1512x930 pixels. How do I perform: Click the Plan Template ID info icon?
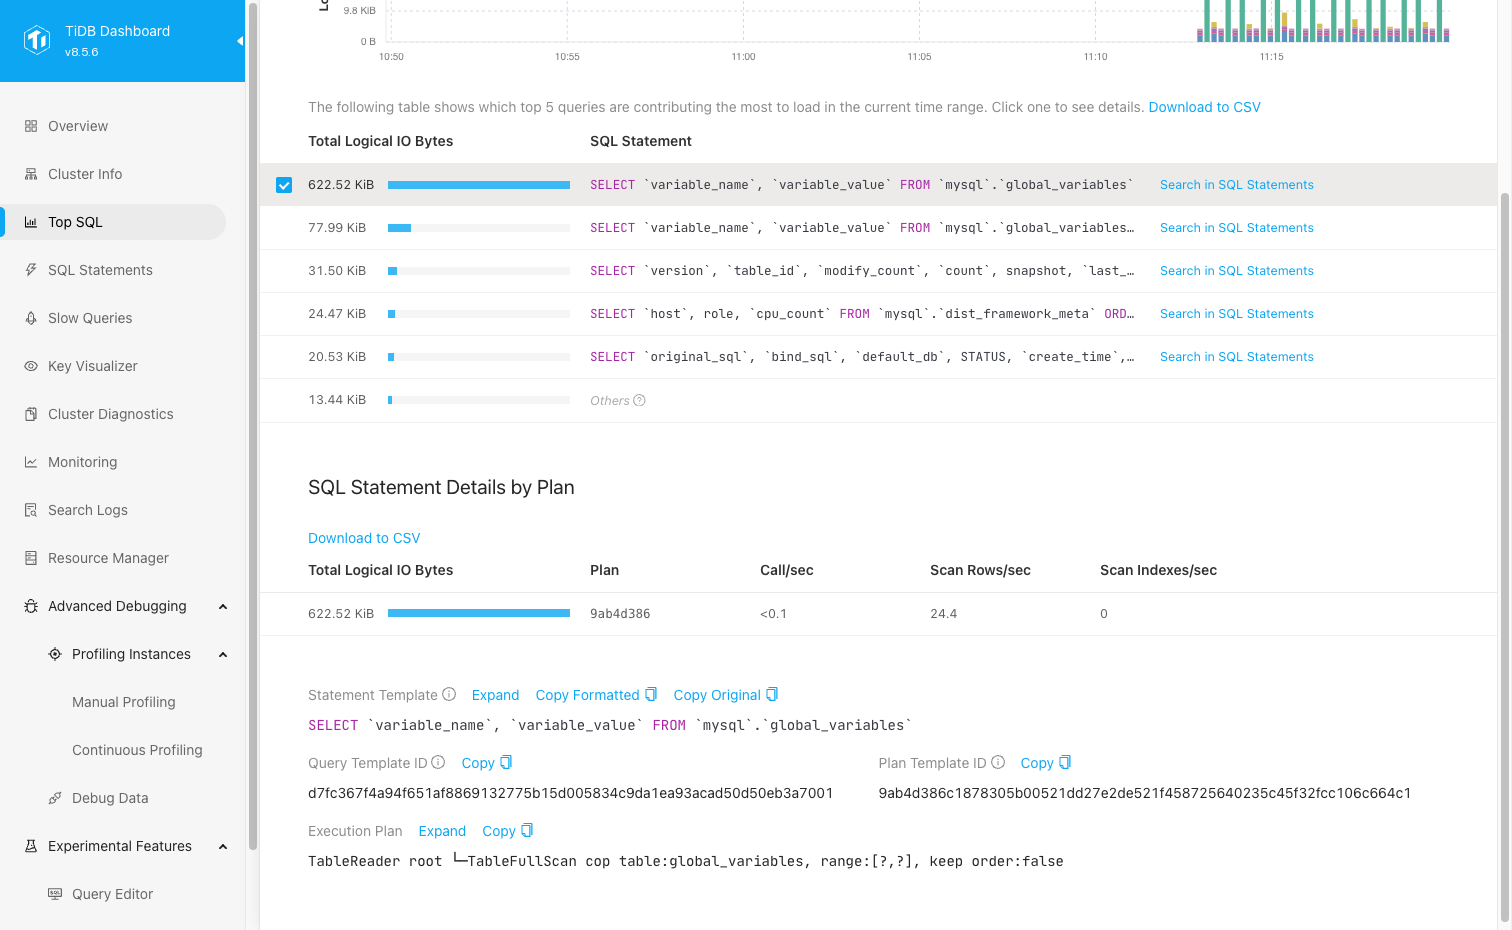pyautogui.click(x=998, y=762)
